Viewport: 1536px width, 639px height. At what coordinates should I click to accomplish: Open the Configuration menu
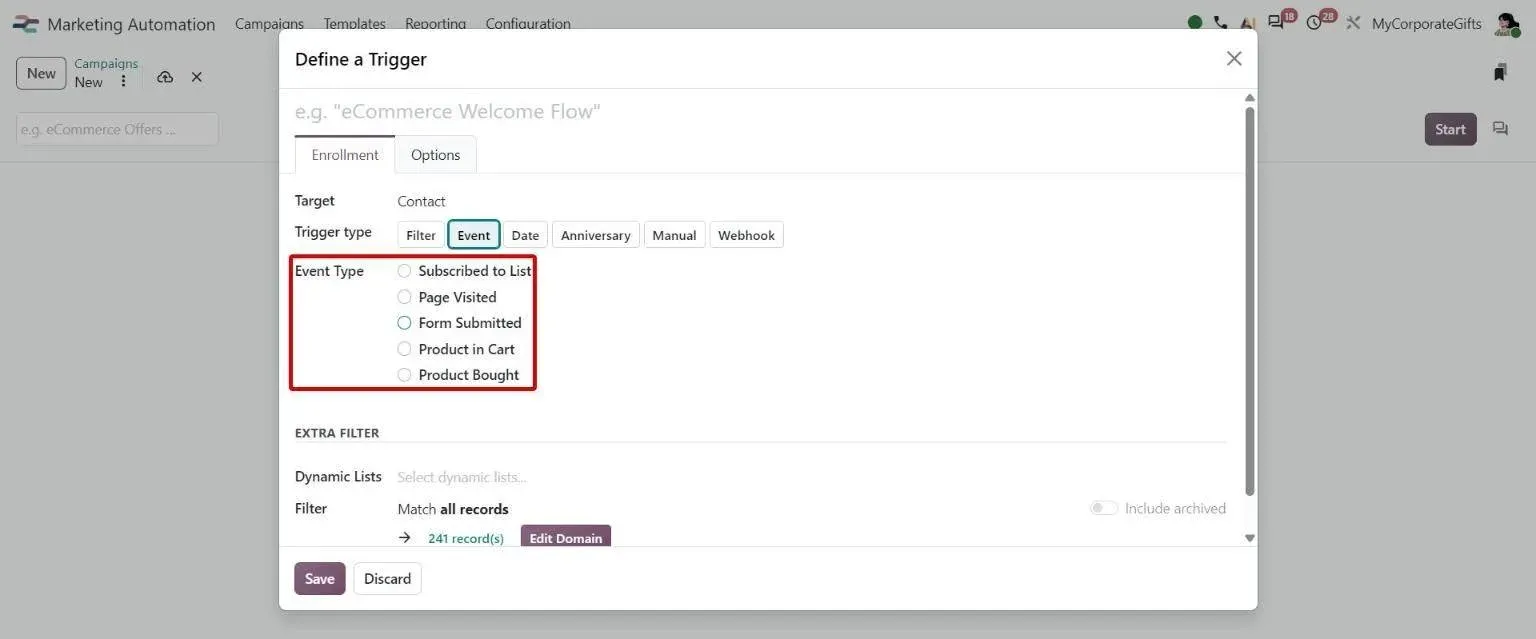coord(528,24)
